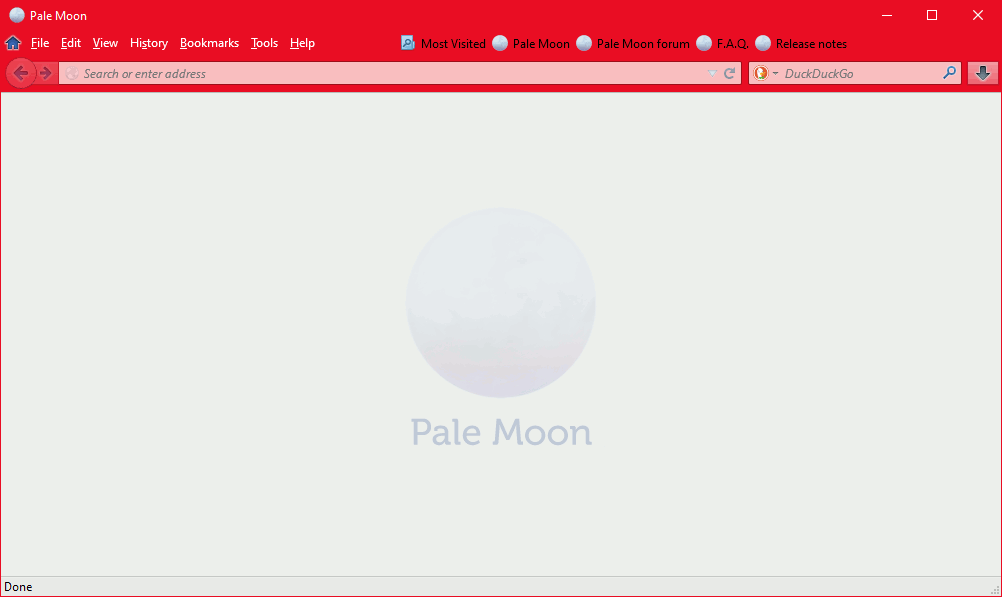
Task: Open the History menu
Action: pyautogui.click(x=149, y=43)
